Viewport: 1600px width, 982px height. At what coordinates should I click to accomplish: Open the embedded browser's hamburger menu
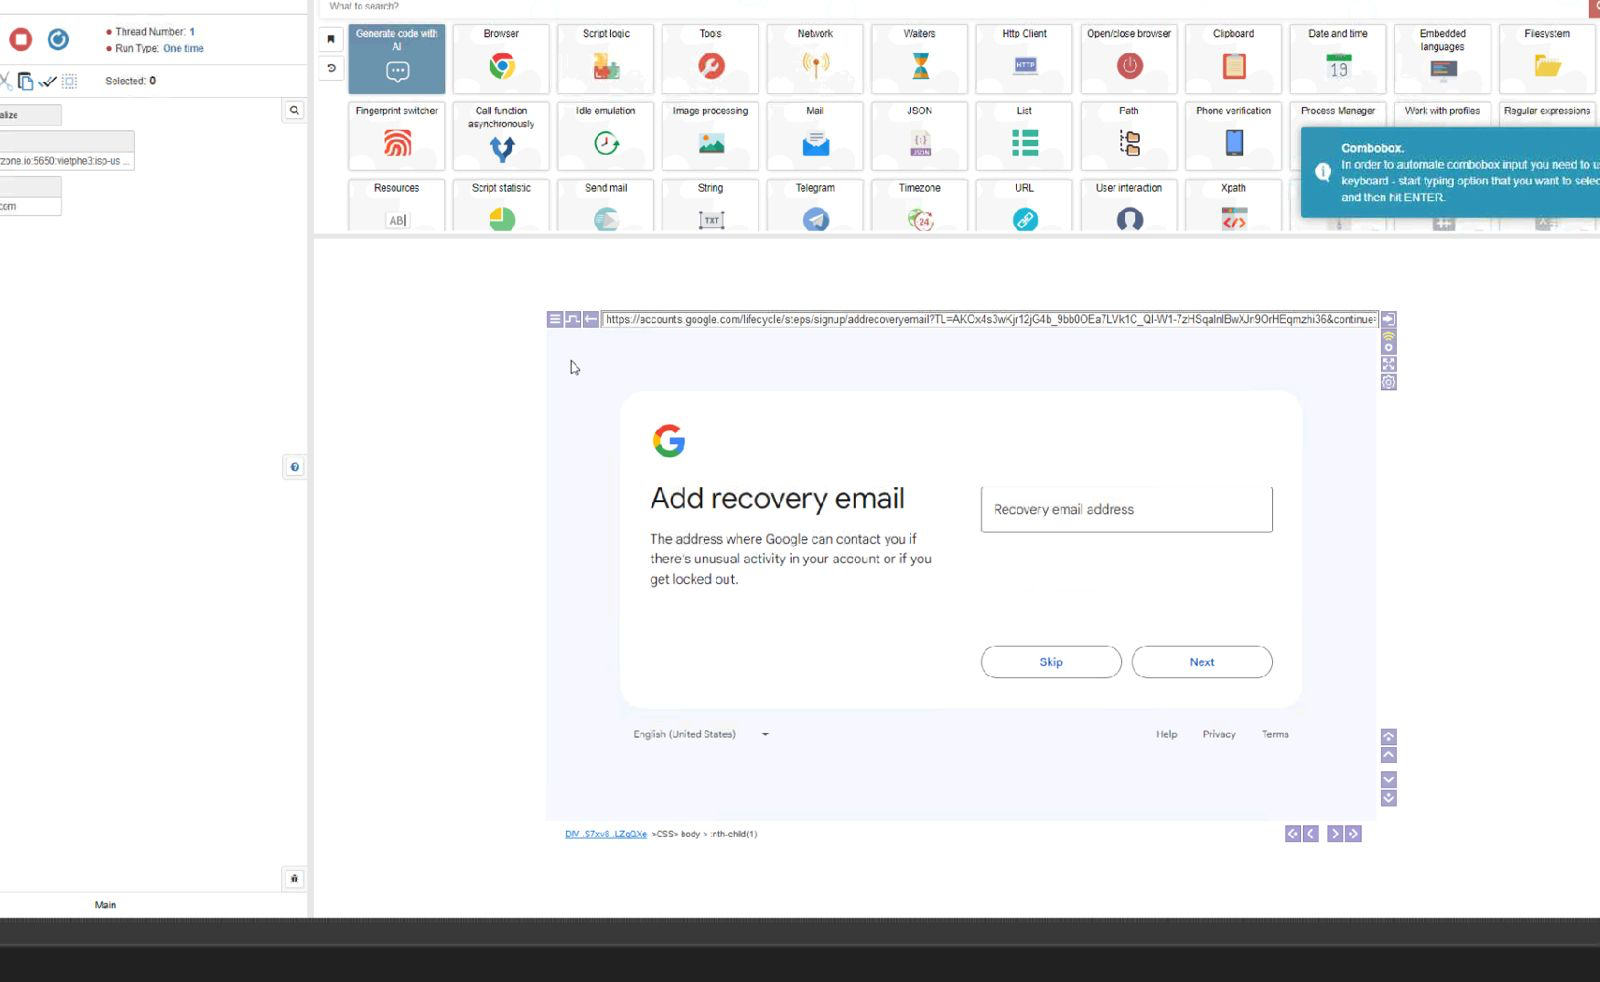click(x=555, y=319)
